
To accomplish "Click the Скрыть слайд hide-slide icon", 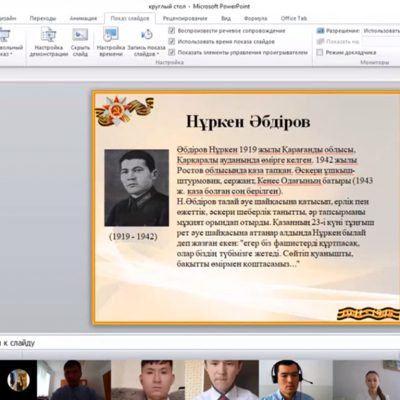I will click(80, 35).
